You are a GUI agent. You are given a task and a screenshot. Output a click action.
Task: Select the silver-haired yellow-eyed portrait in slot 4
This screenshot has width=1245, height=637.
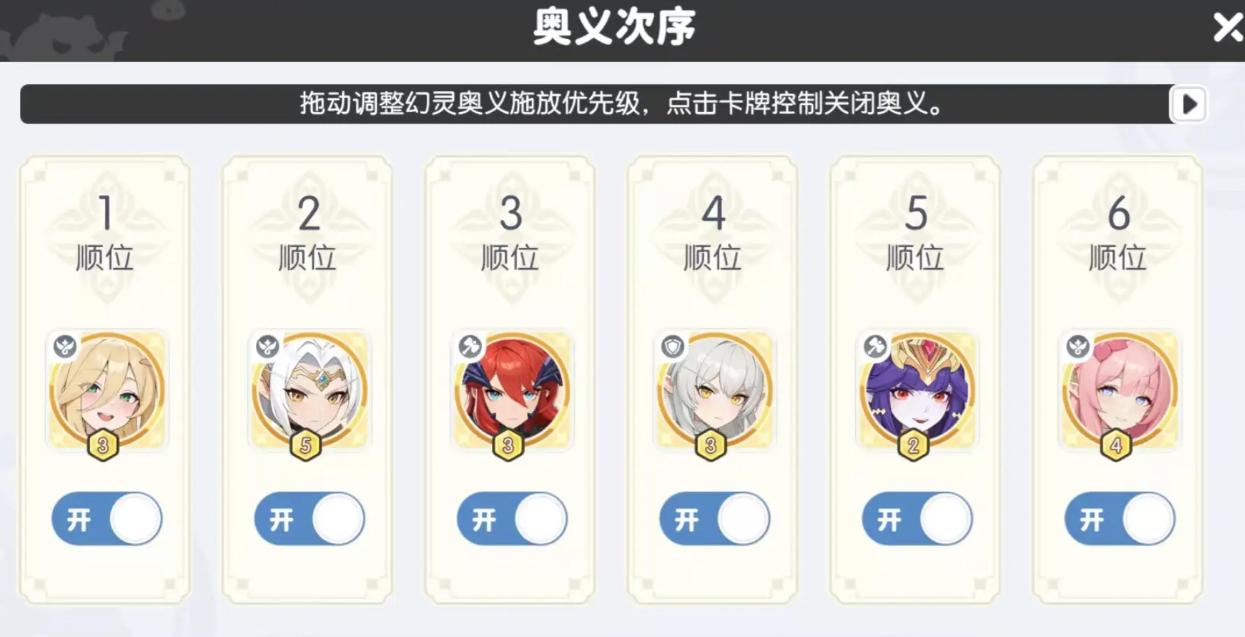[x=714, y=390]
